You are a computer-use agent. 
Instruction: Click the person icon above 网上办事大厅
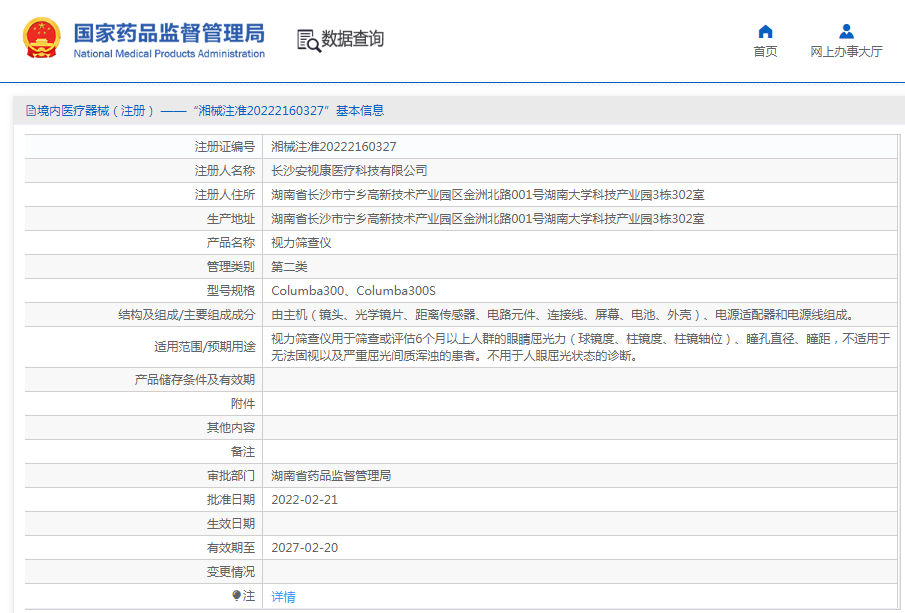[x=846, y=31]
